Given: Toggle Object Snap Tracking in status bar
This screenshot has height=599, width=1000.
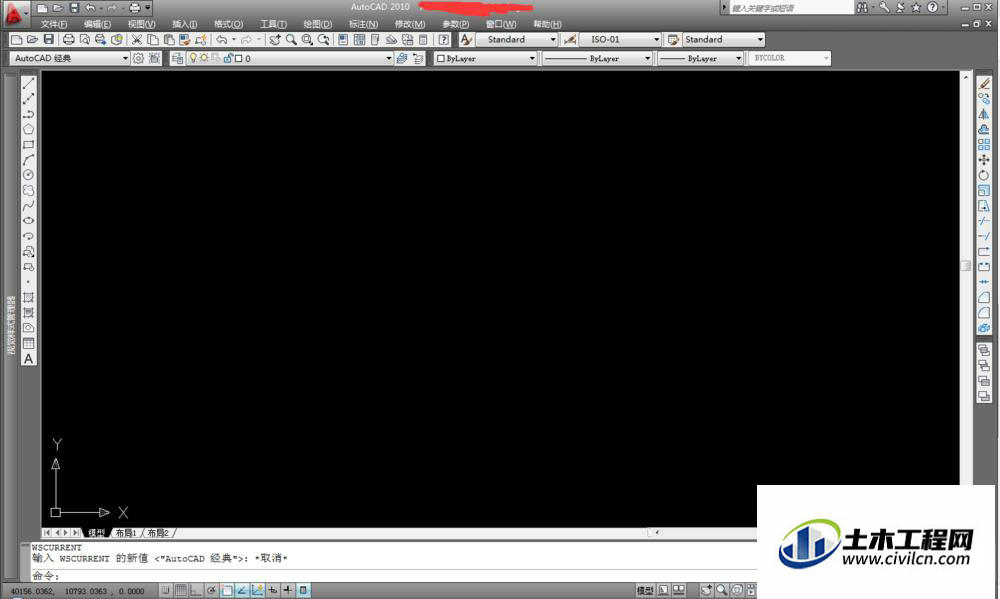Looking at the screenshot, I should [242, 590].
